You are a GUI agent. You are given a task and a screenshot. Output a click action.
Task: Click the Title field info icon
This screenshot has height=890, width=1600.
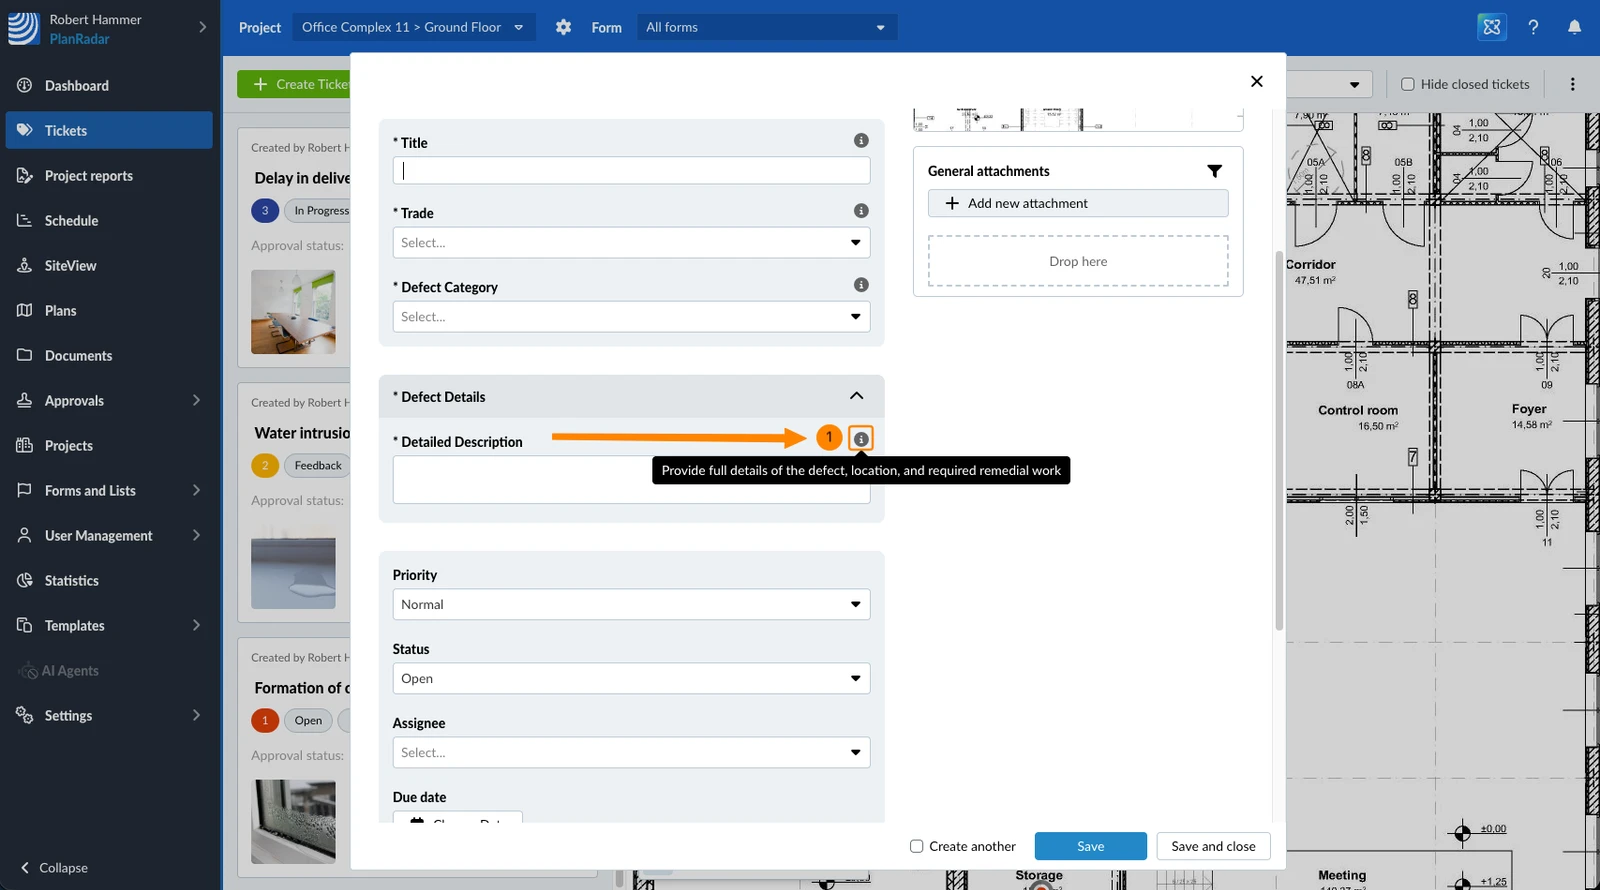861,141
